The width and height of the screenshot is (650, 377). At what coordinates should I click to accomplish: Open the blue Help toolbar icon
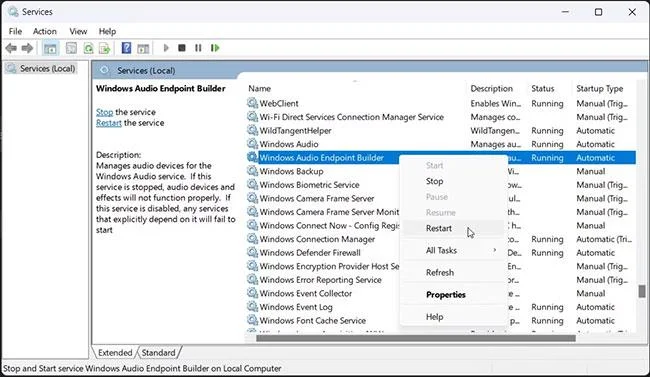[x=126, y=48]
